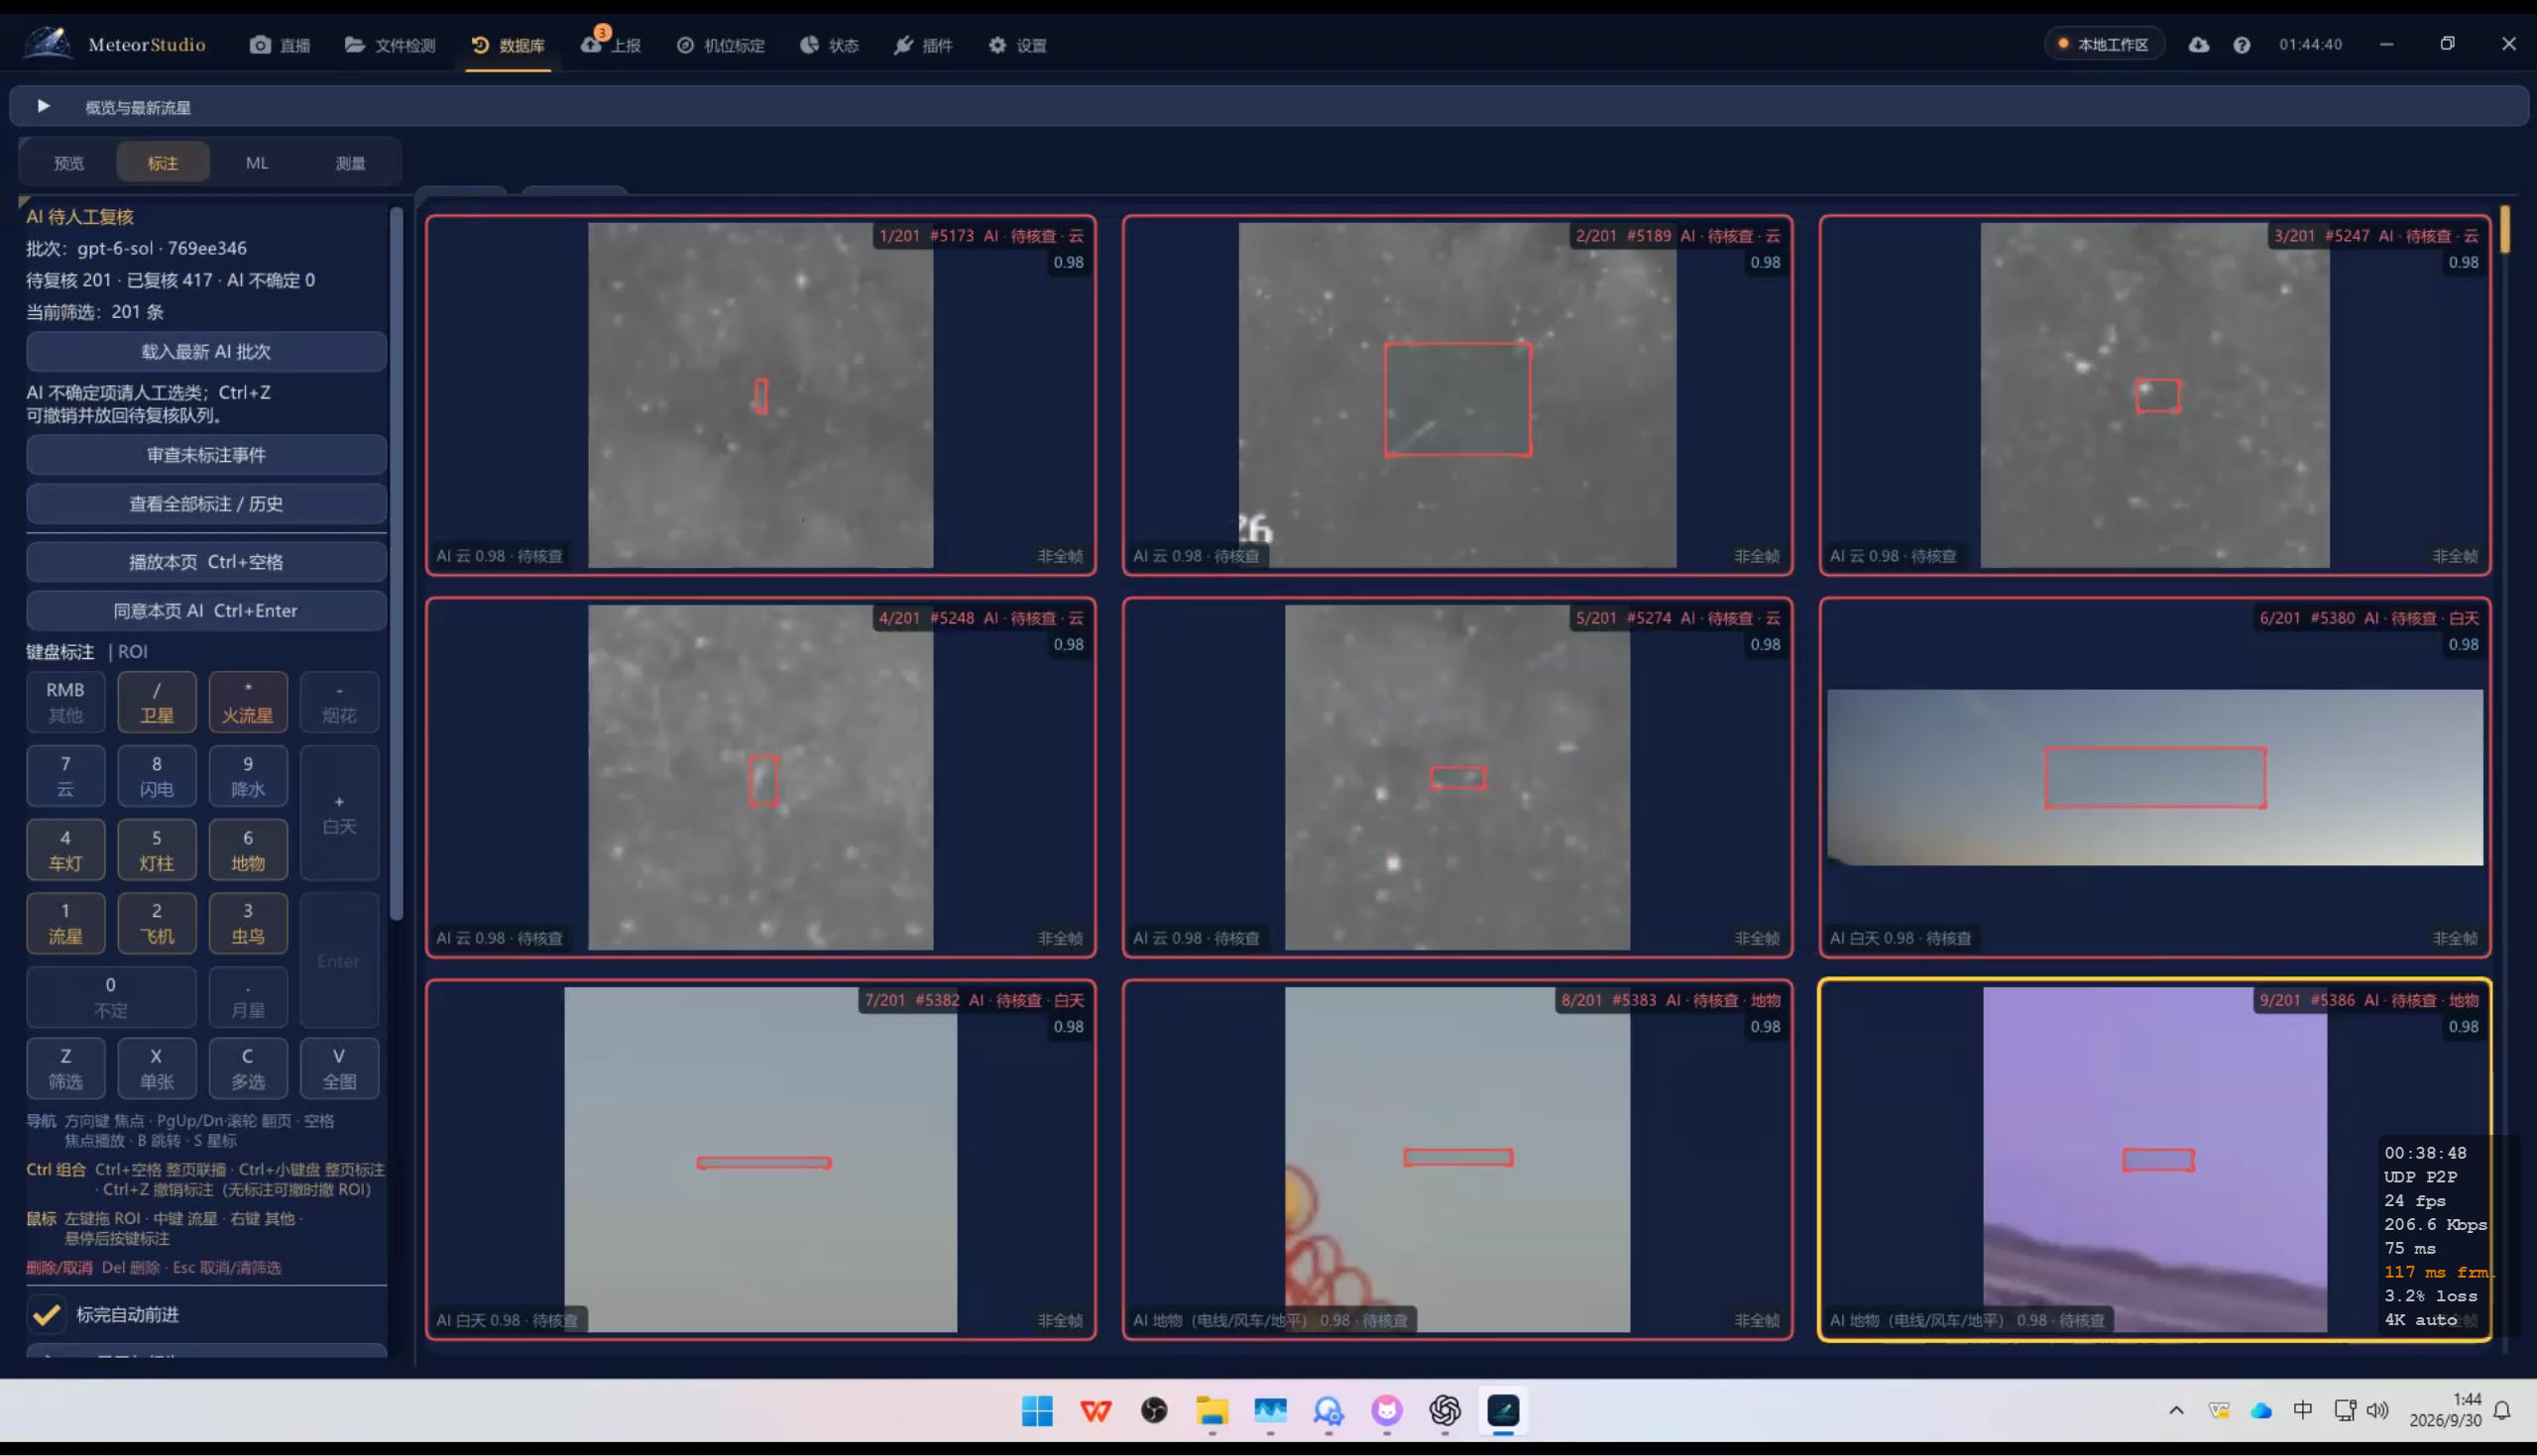The height and width of the screenshot is (1456, 2537).
Task: Open the 上报 upload tab with badge
Action: tap(611, 45)
